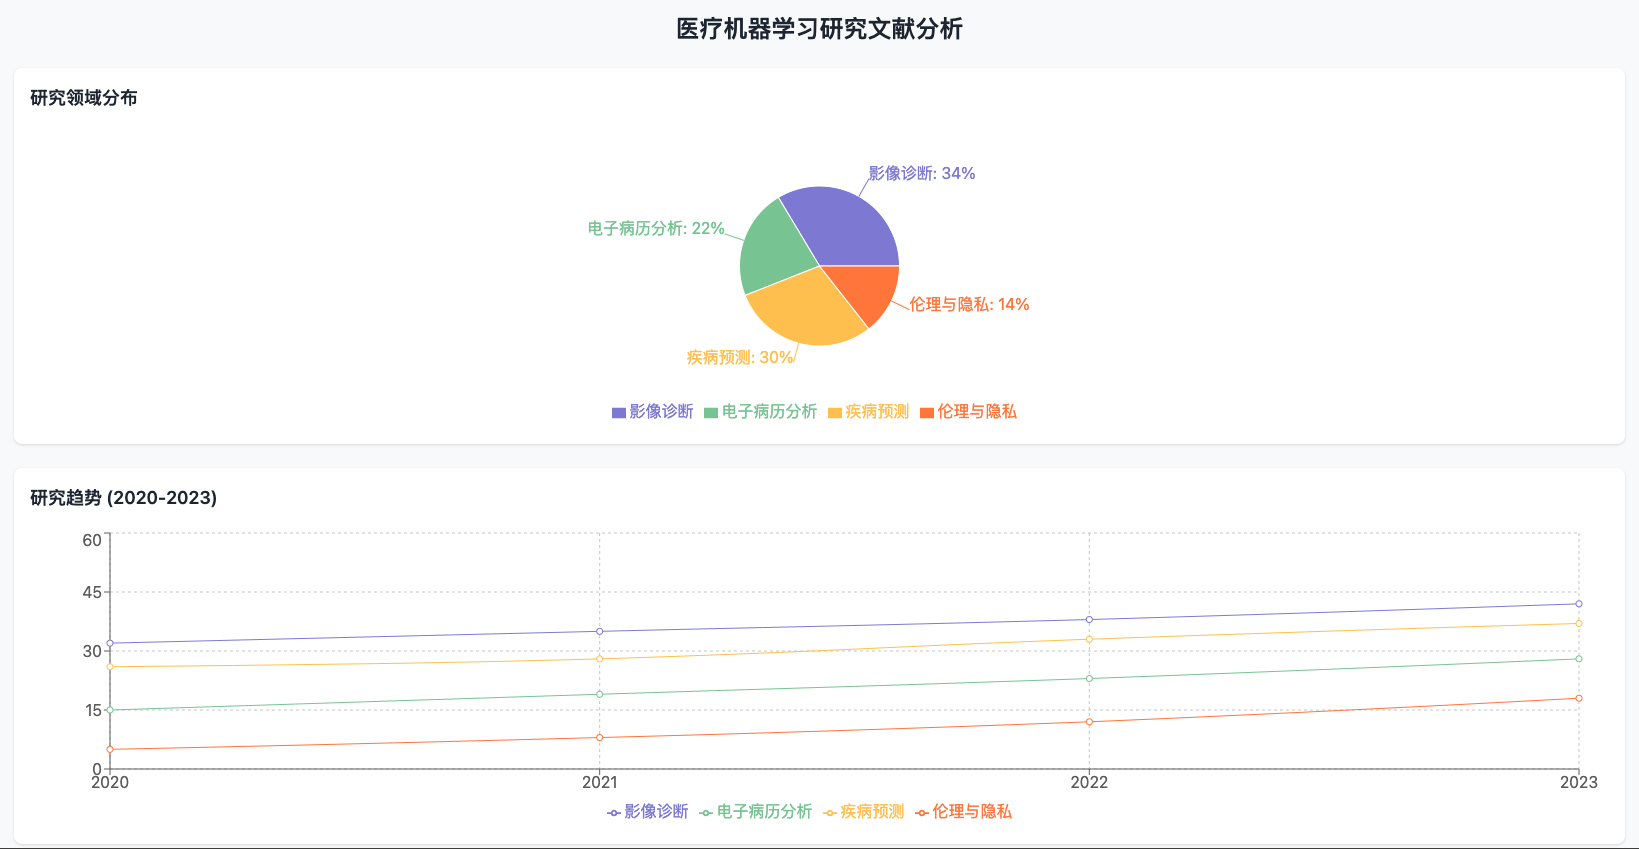Toggle 电子病历分析 in the pie chart legend
1639x849 pixels.
tap(761, 412)
